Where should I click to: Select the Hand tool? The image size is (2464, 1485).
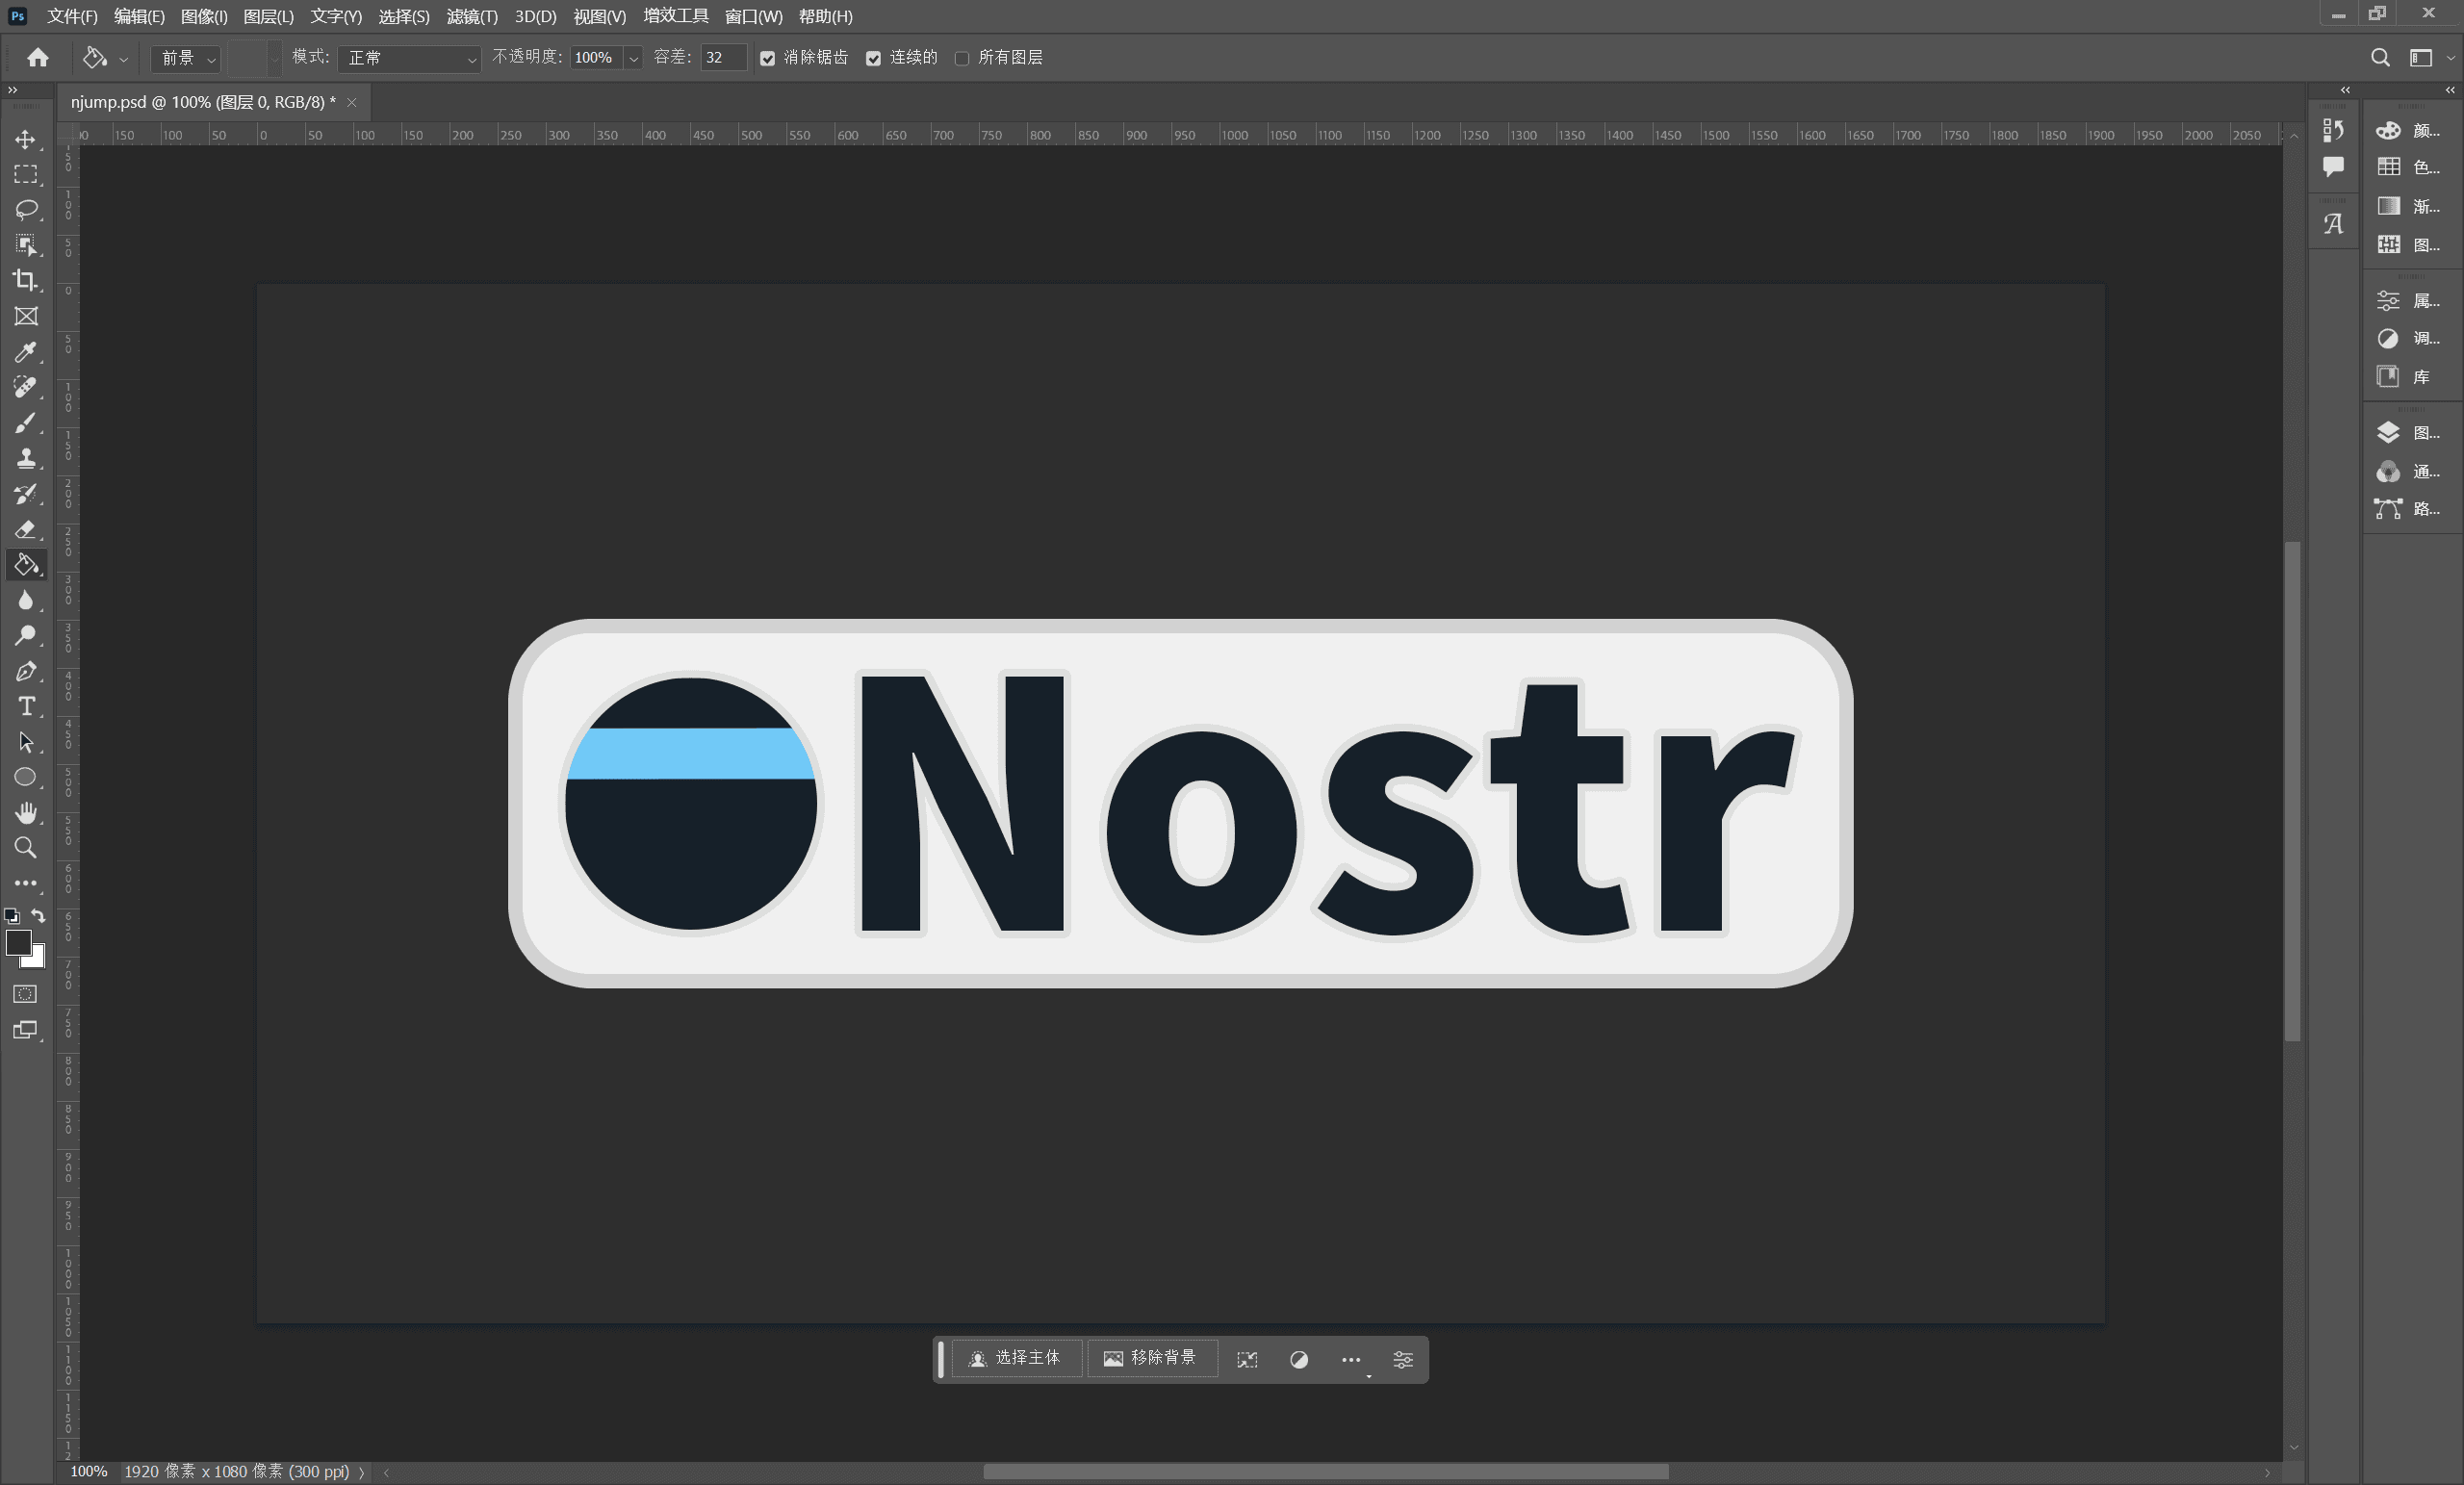click(x=26, y=812)
